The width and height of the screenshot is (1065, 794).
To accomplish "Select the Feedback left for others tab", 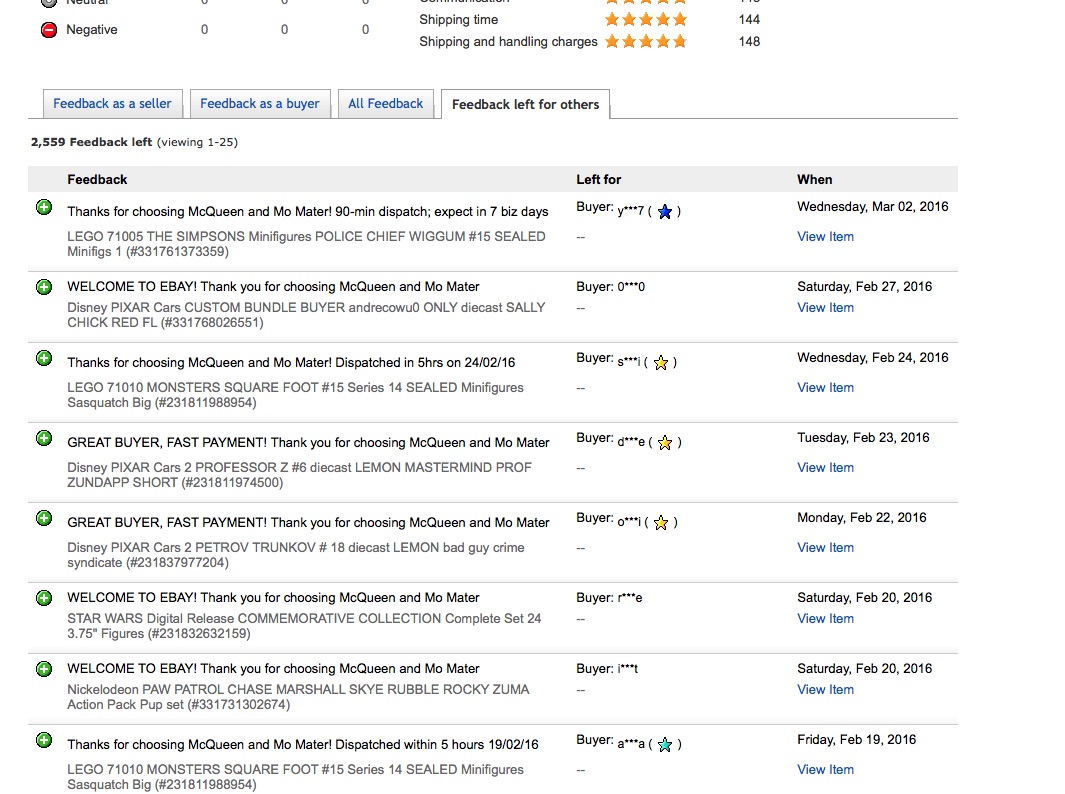I will tap(525, 105).
